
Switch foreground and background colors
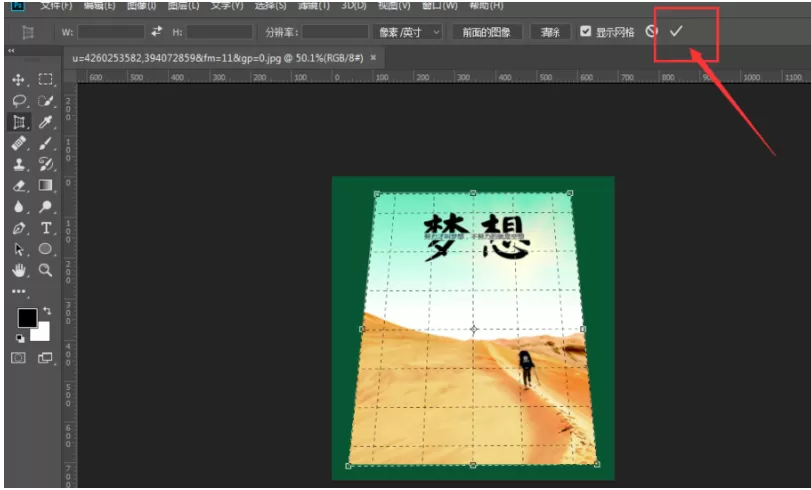click(x=47, y=310)
